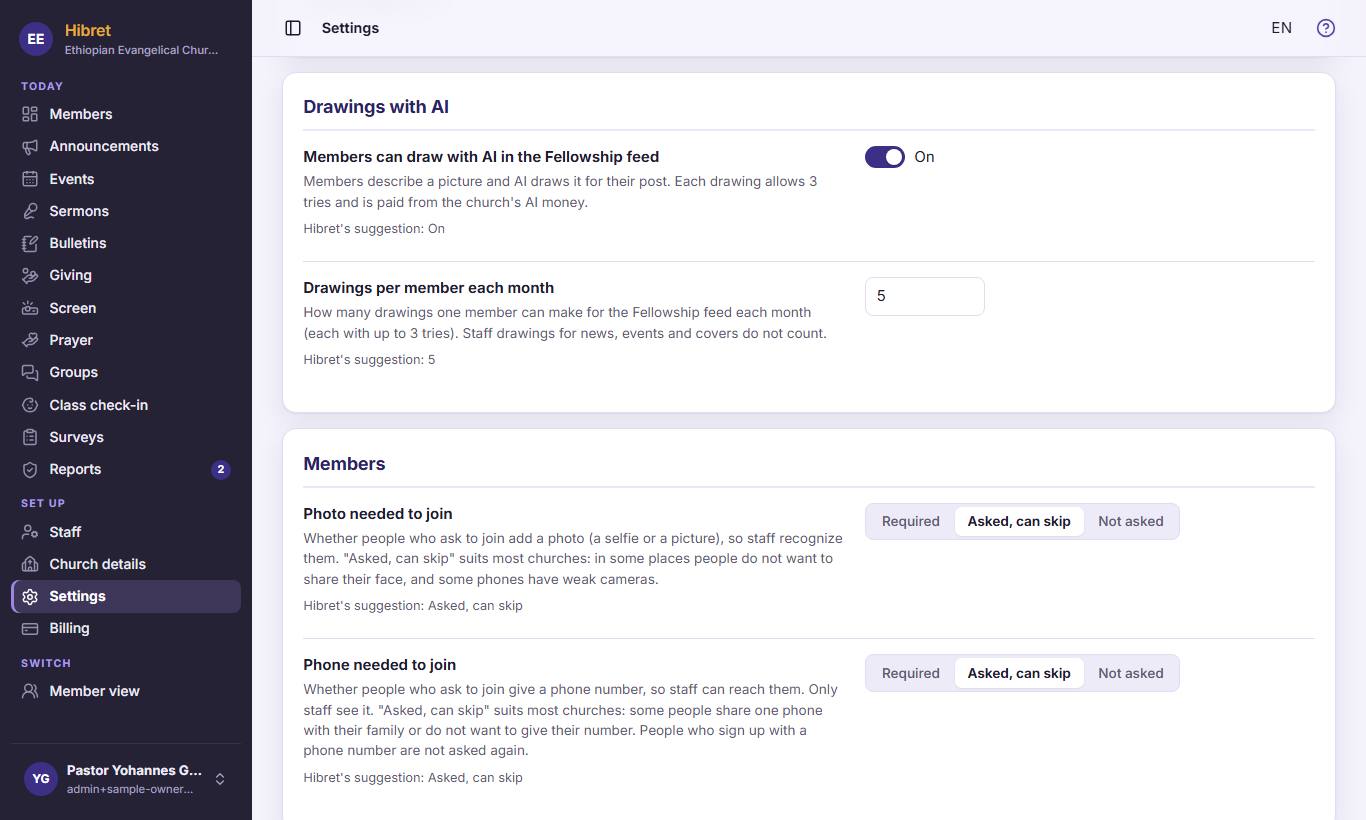Click the Announcements megaphone icon
The height and width of the screenshot is (820, 1366).
coord(30,146)
